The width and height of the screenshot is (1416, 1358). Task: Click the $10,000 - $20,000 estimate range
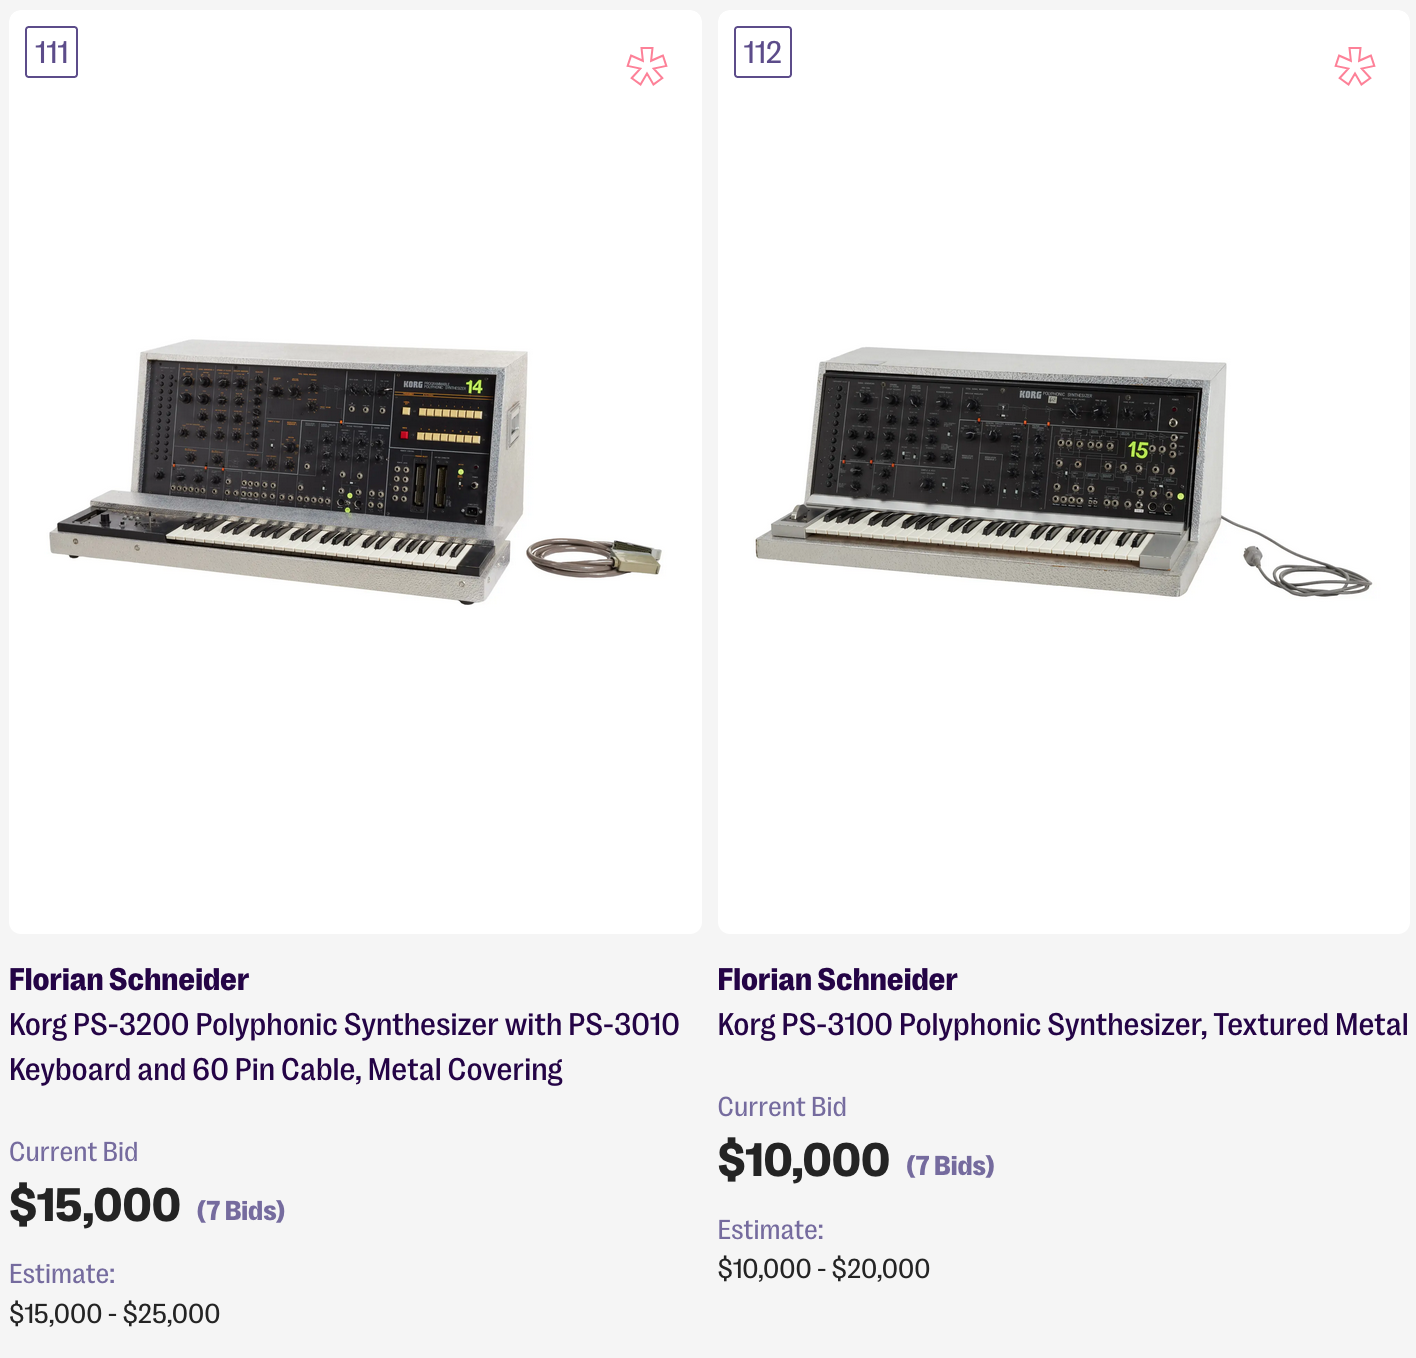823,1268
